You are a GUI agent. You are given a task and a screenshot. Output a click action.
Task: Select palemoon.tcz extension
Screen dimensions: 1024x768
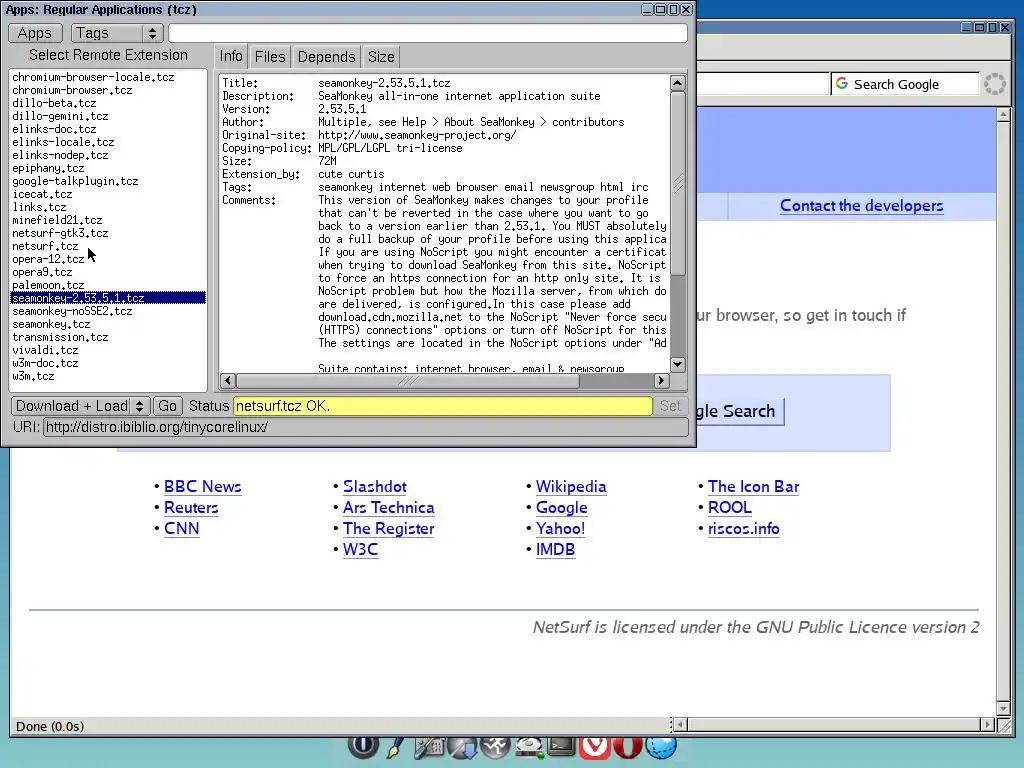coord(108,285)
